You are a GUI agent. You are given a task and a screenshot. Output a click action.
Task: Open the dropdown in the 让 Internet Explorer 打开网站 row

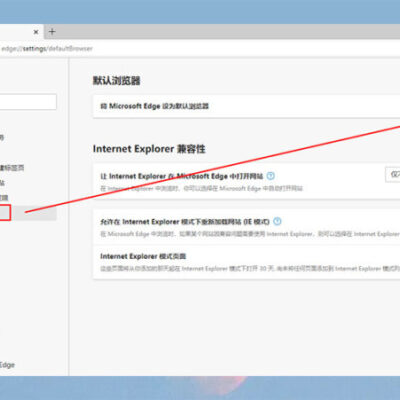coord(393,174)
